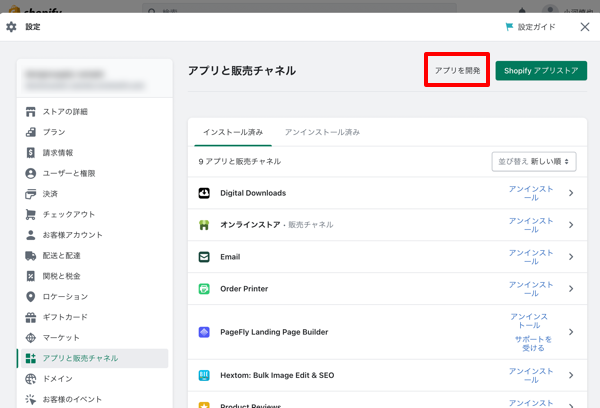600x408 pixels.
Task: Click the マーケット globe icon
Action: coord(31,338)
